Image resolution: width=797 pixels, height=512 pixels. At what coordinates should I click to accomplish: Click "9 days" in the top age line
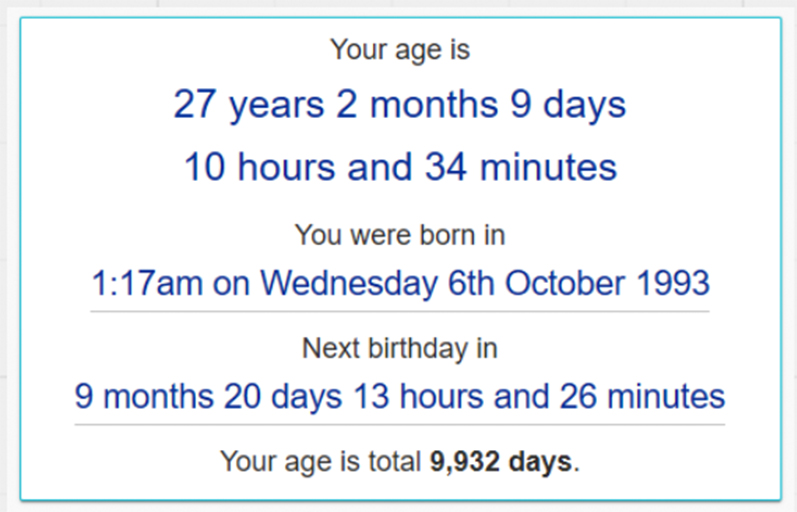pos(569,104)
